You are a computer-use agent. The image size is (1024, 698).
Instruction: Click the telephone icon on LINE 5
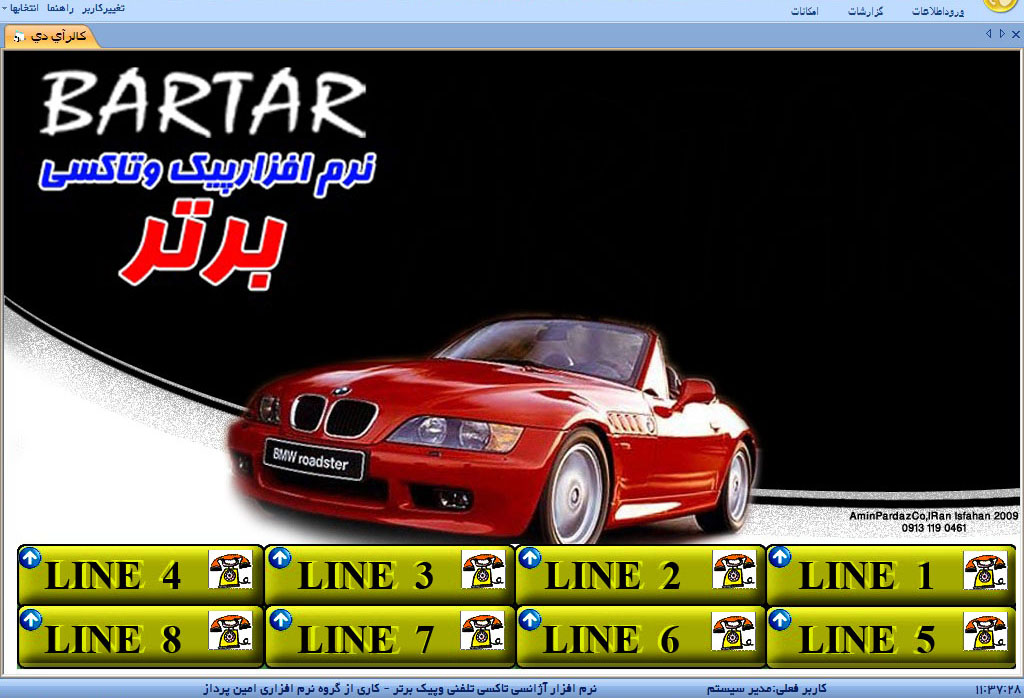click(985, 631)
